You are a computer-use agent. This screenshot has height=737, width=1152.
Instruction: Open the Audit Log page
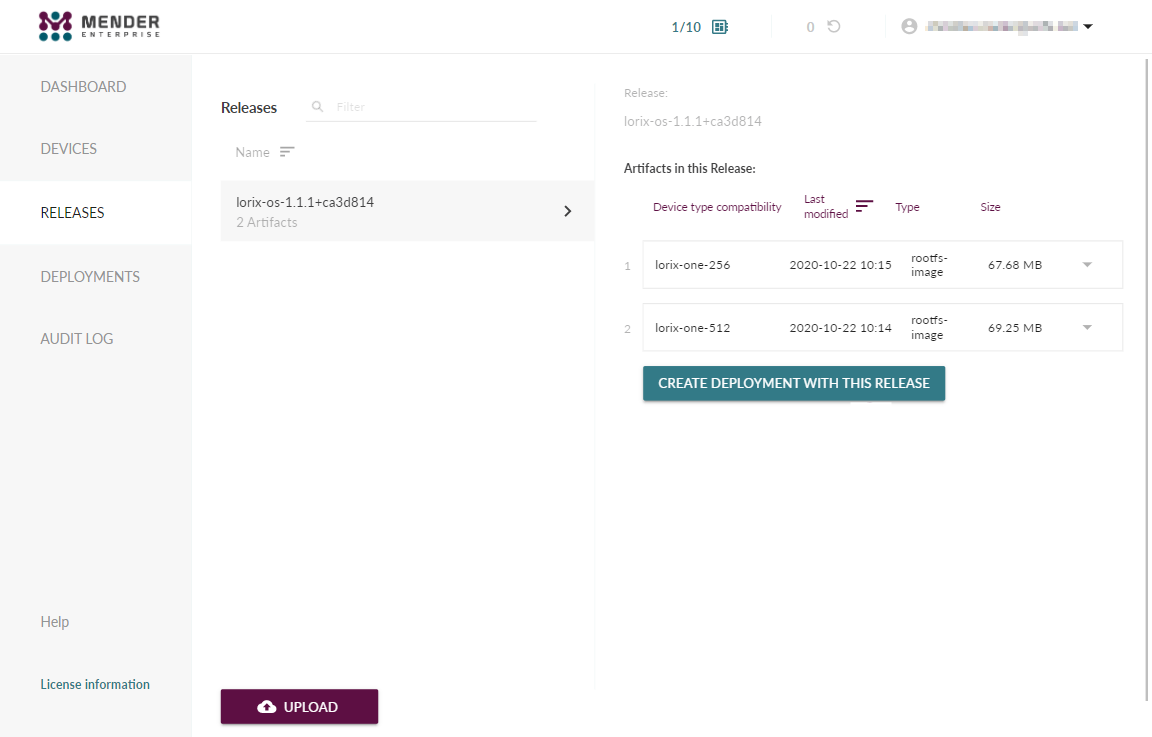[77, 339]
